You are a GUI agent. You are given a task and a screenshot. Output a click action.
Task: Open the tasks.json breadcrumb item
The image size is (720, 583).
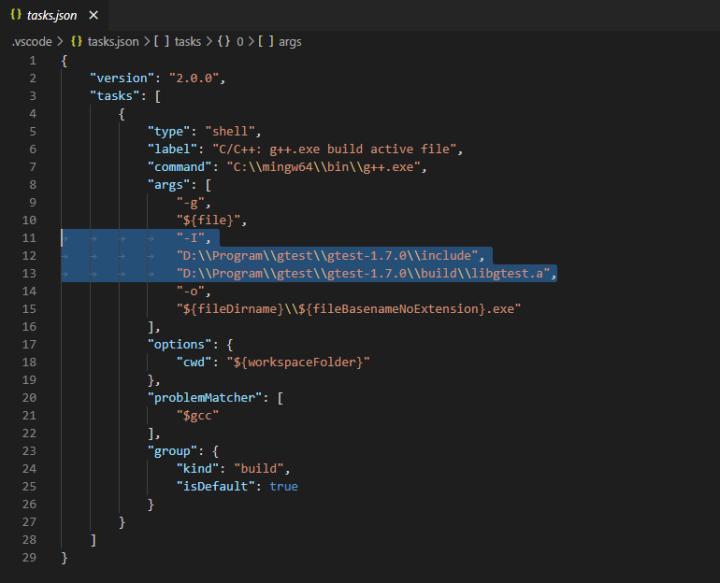click(113, 42)
